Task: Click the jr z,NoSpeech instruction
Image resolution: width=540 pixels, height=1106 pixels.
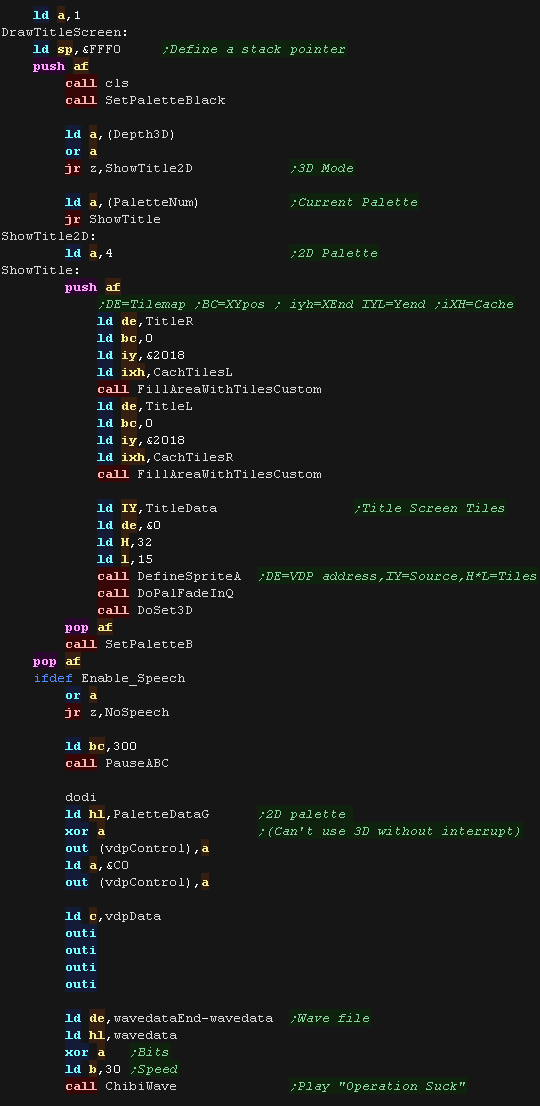Action: [x=117, y=712]
